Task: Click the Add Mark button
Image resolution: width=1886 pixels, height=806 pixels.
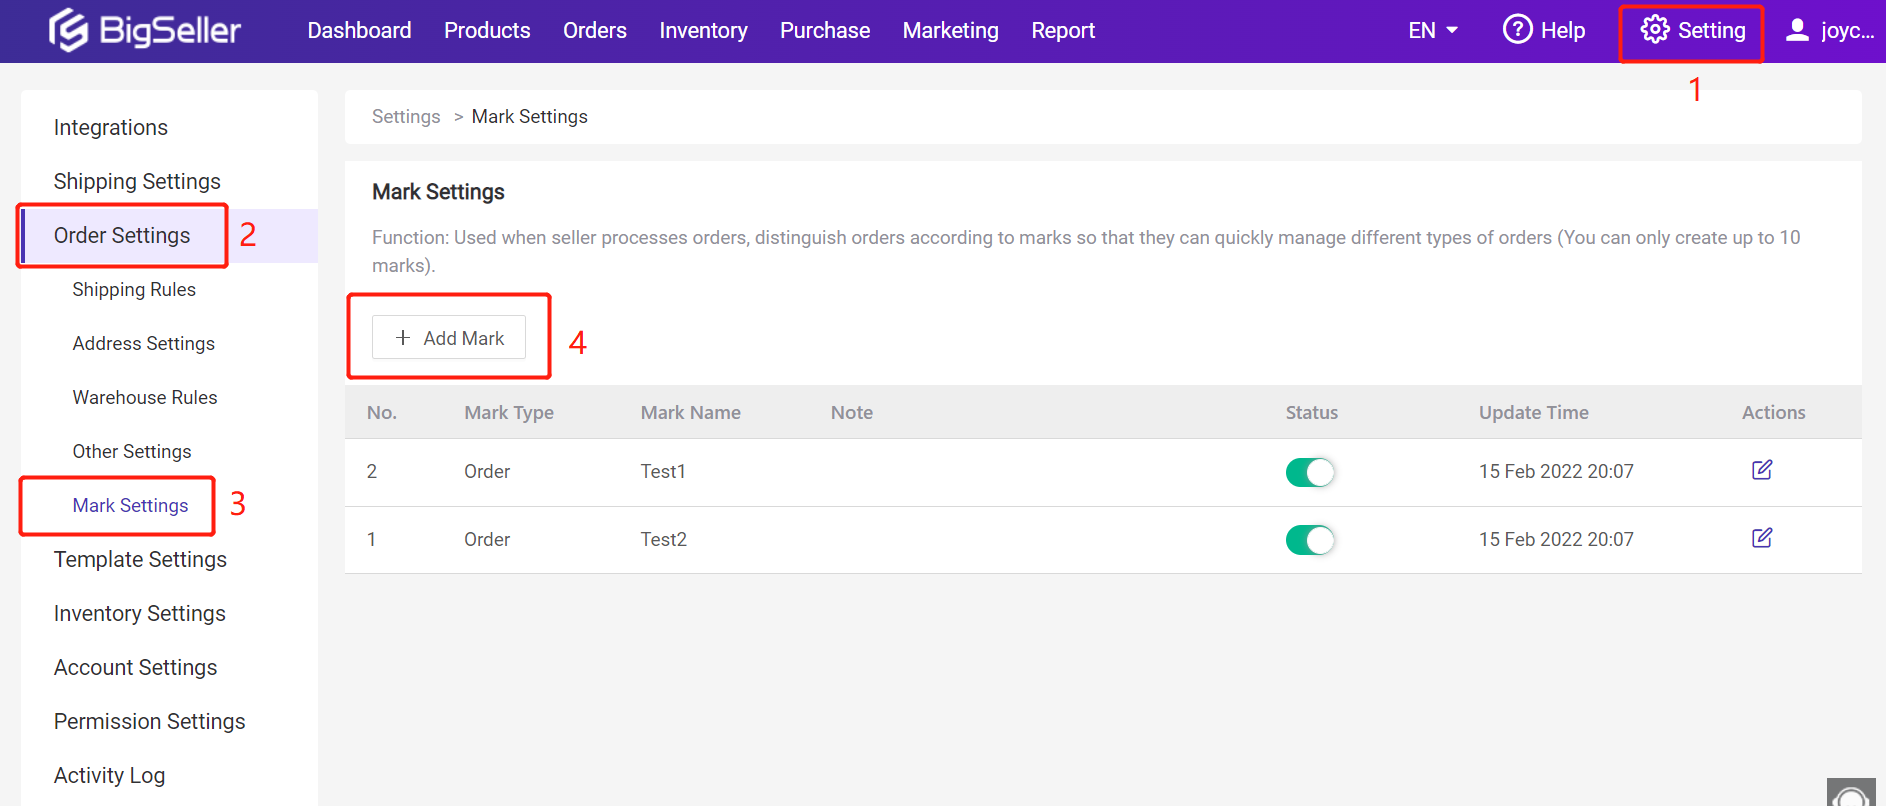Action: pos(449,338)
